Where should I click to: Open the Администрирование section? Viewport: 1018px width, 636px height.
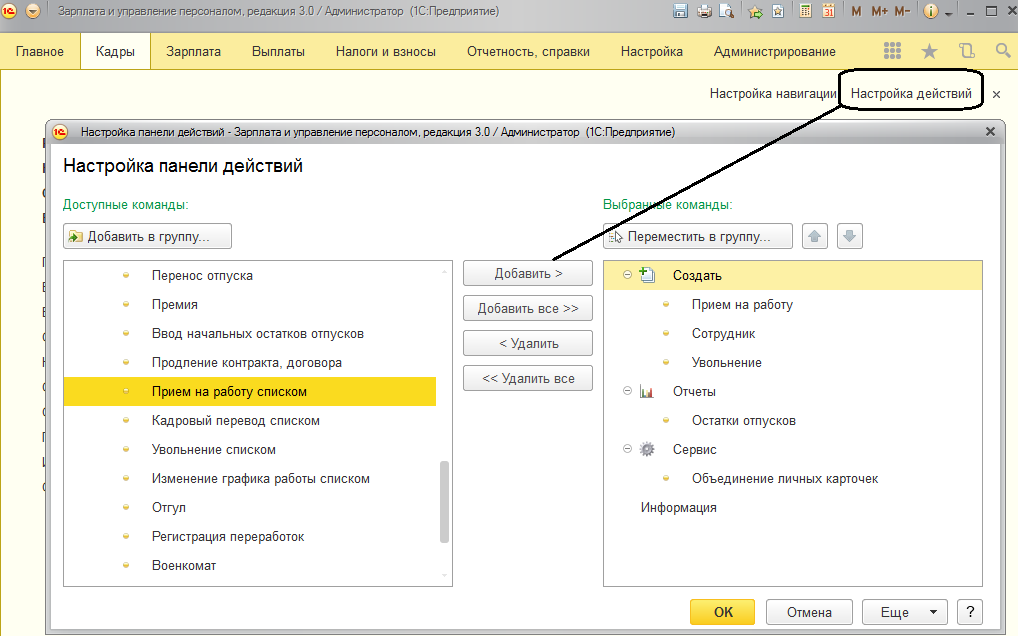775,51
